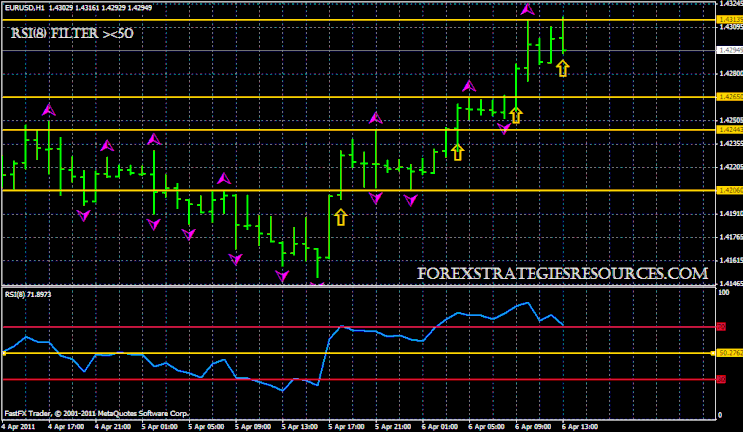Click the 6 Apr 05:00 time label

click(x=487, y=427)
